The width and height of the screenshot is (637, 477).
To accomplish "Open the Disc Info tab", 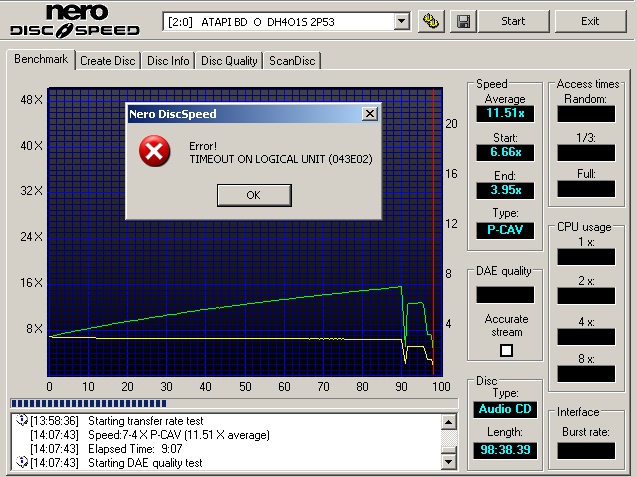I will [168, 61].
